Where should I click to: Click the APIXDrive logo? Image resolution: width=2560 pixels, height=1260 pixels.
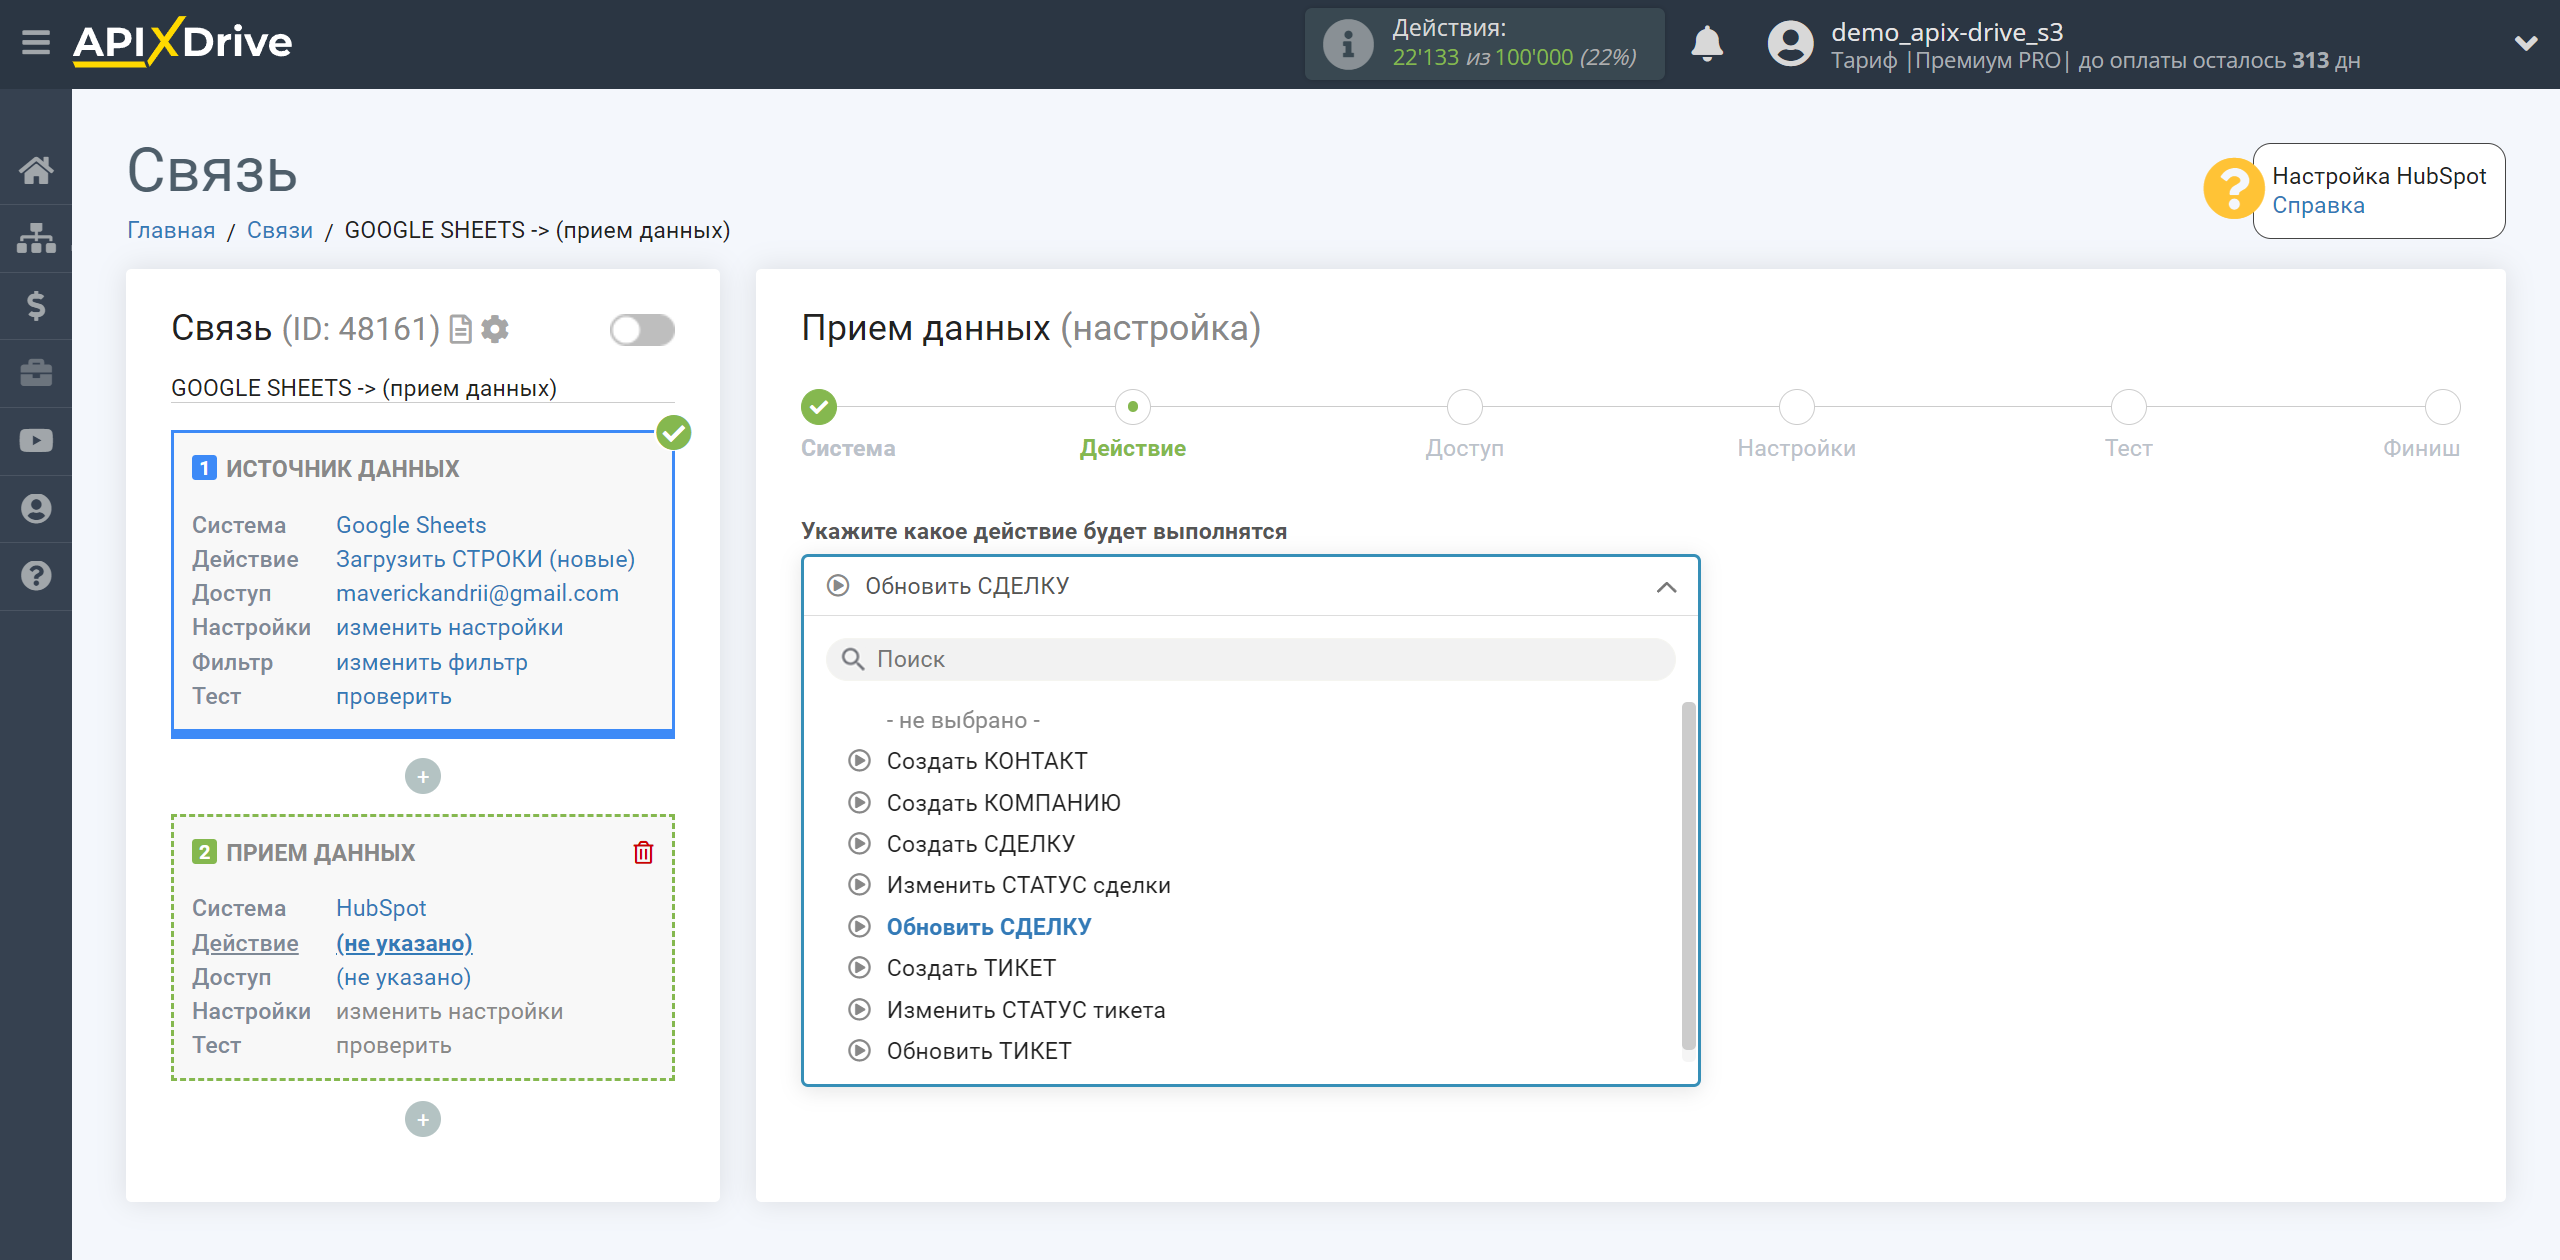pyautogui.click(x=182, y=43)
